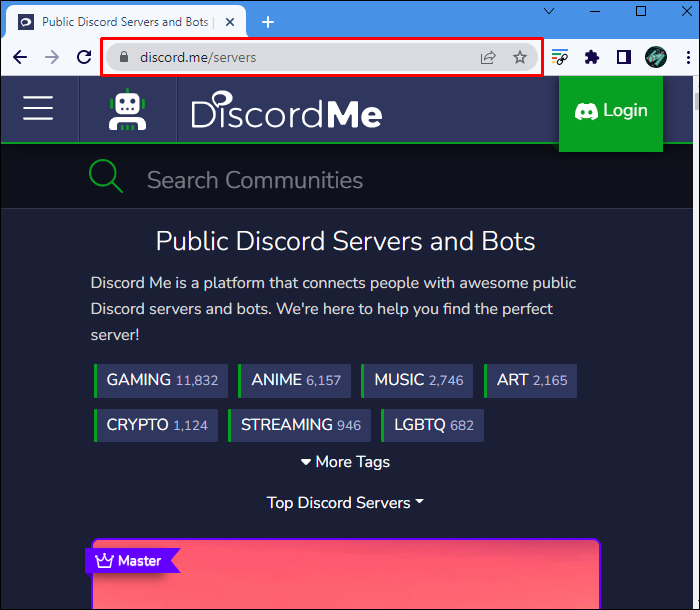Image resolution: width=700 pixels, height=610 pixels.
Task: Share this page icon in address bar
Action: (x=488, y=57)
